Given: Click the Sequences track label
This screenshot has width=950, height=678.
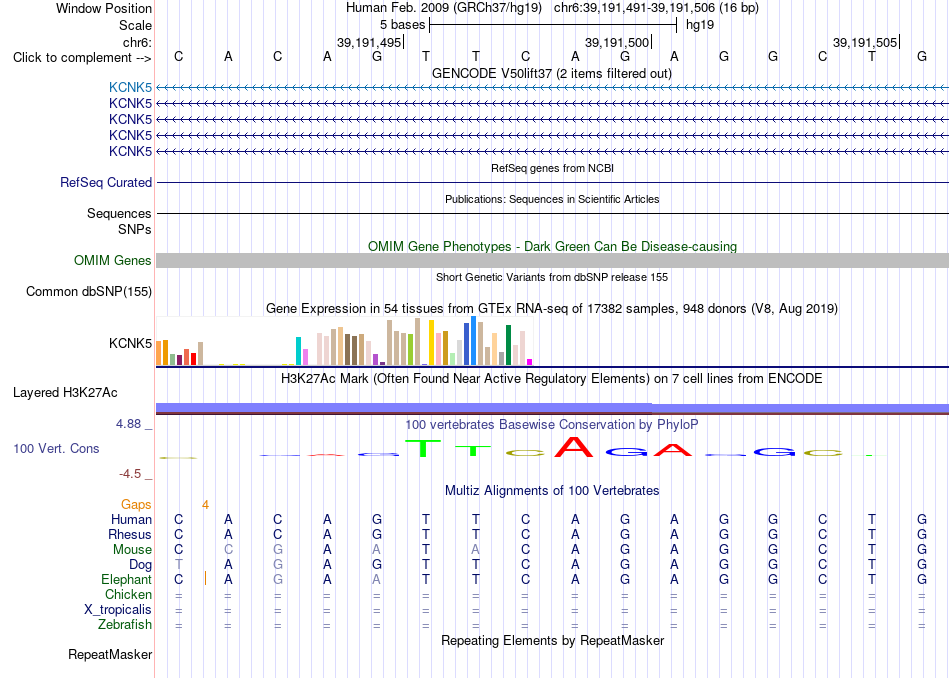Looking at the screenshot, I should pyautogui.click(x=119, y=213).
